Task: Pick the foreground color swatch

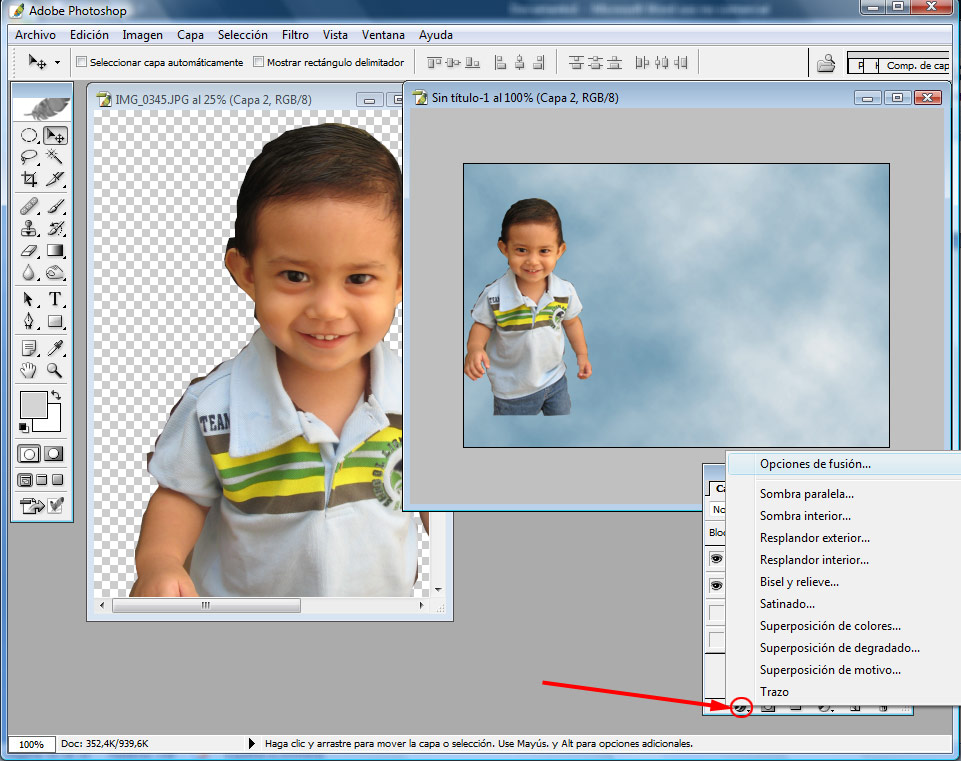Action: [33, 404]
